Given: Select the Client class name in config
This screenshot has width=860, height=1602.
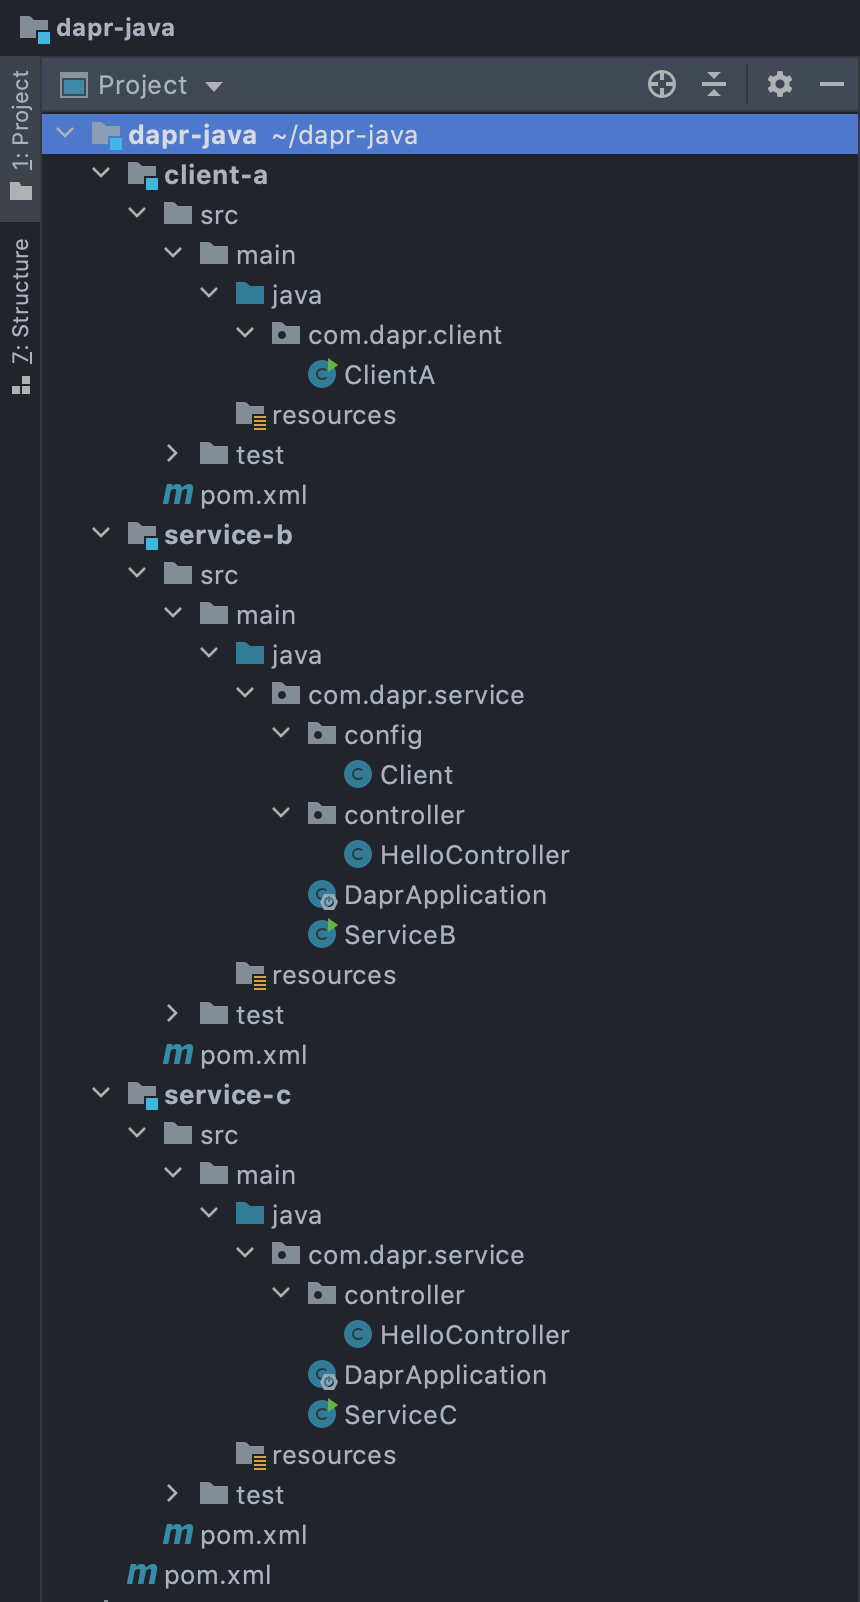Looking at the screenshot, I should pyautogui.click(x=417, y=775).
